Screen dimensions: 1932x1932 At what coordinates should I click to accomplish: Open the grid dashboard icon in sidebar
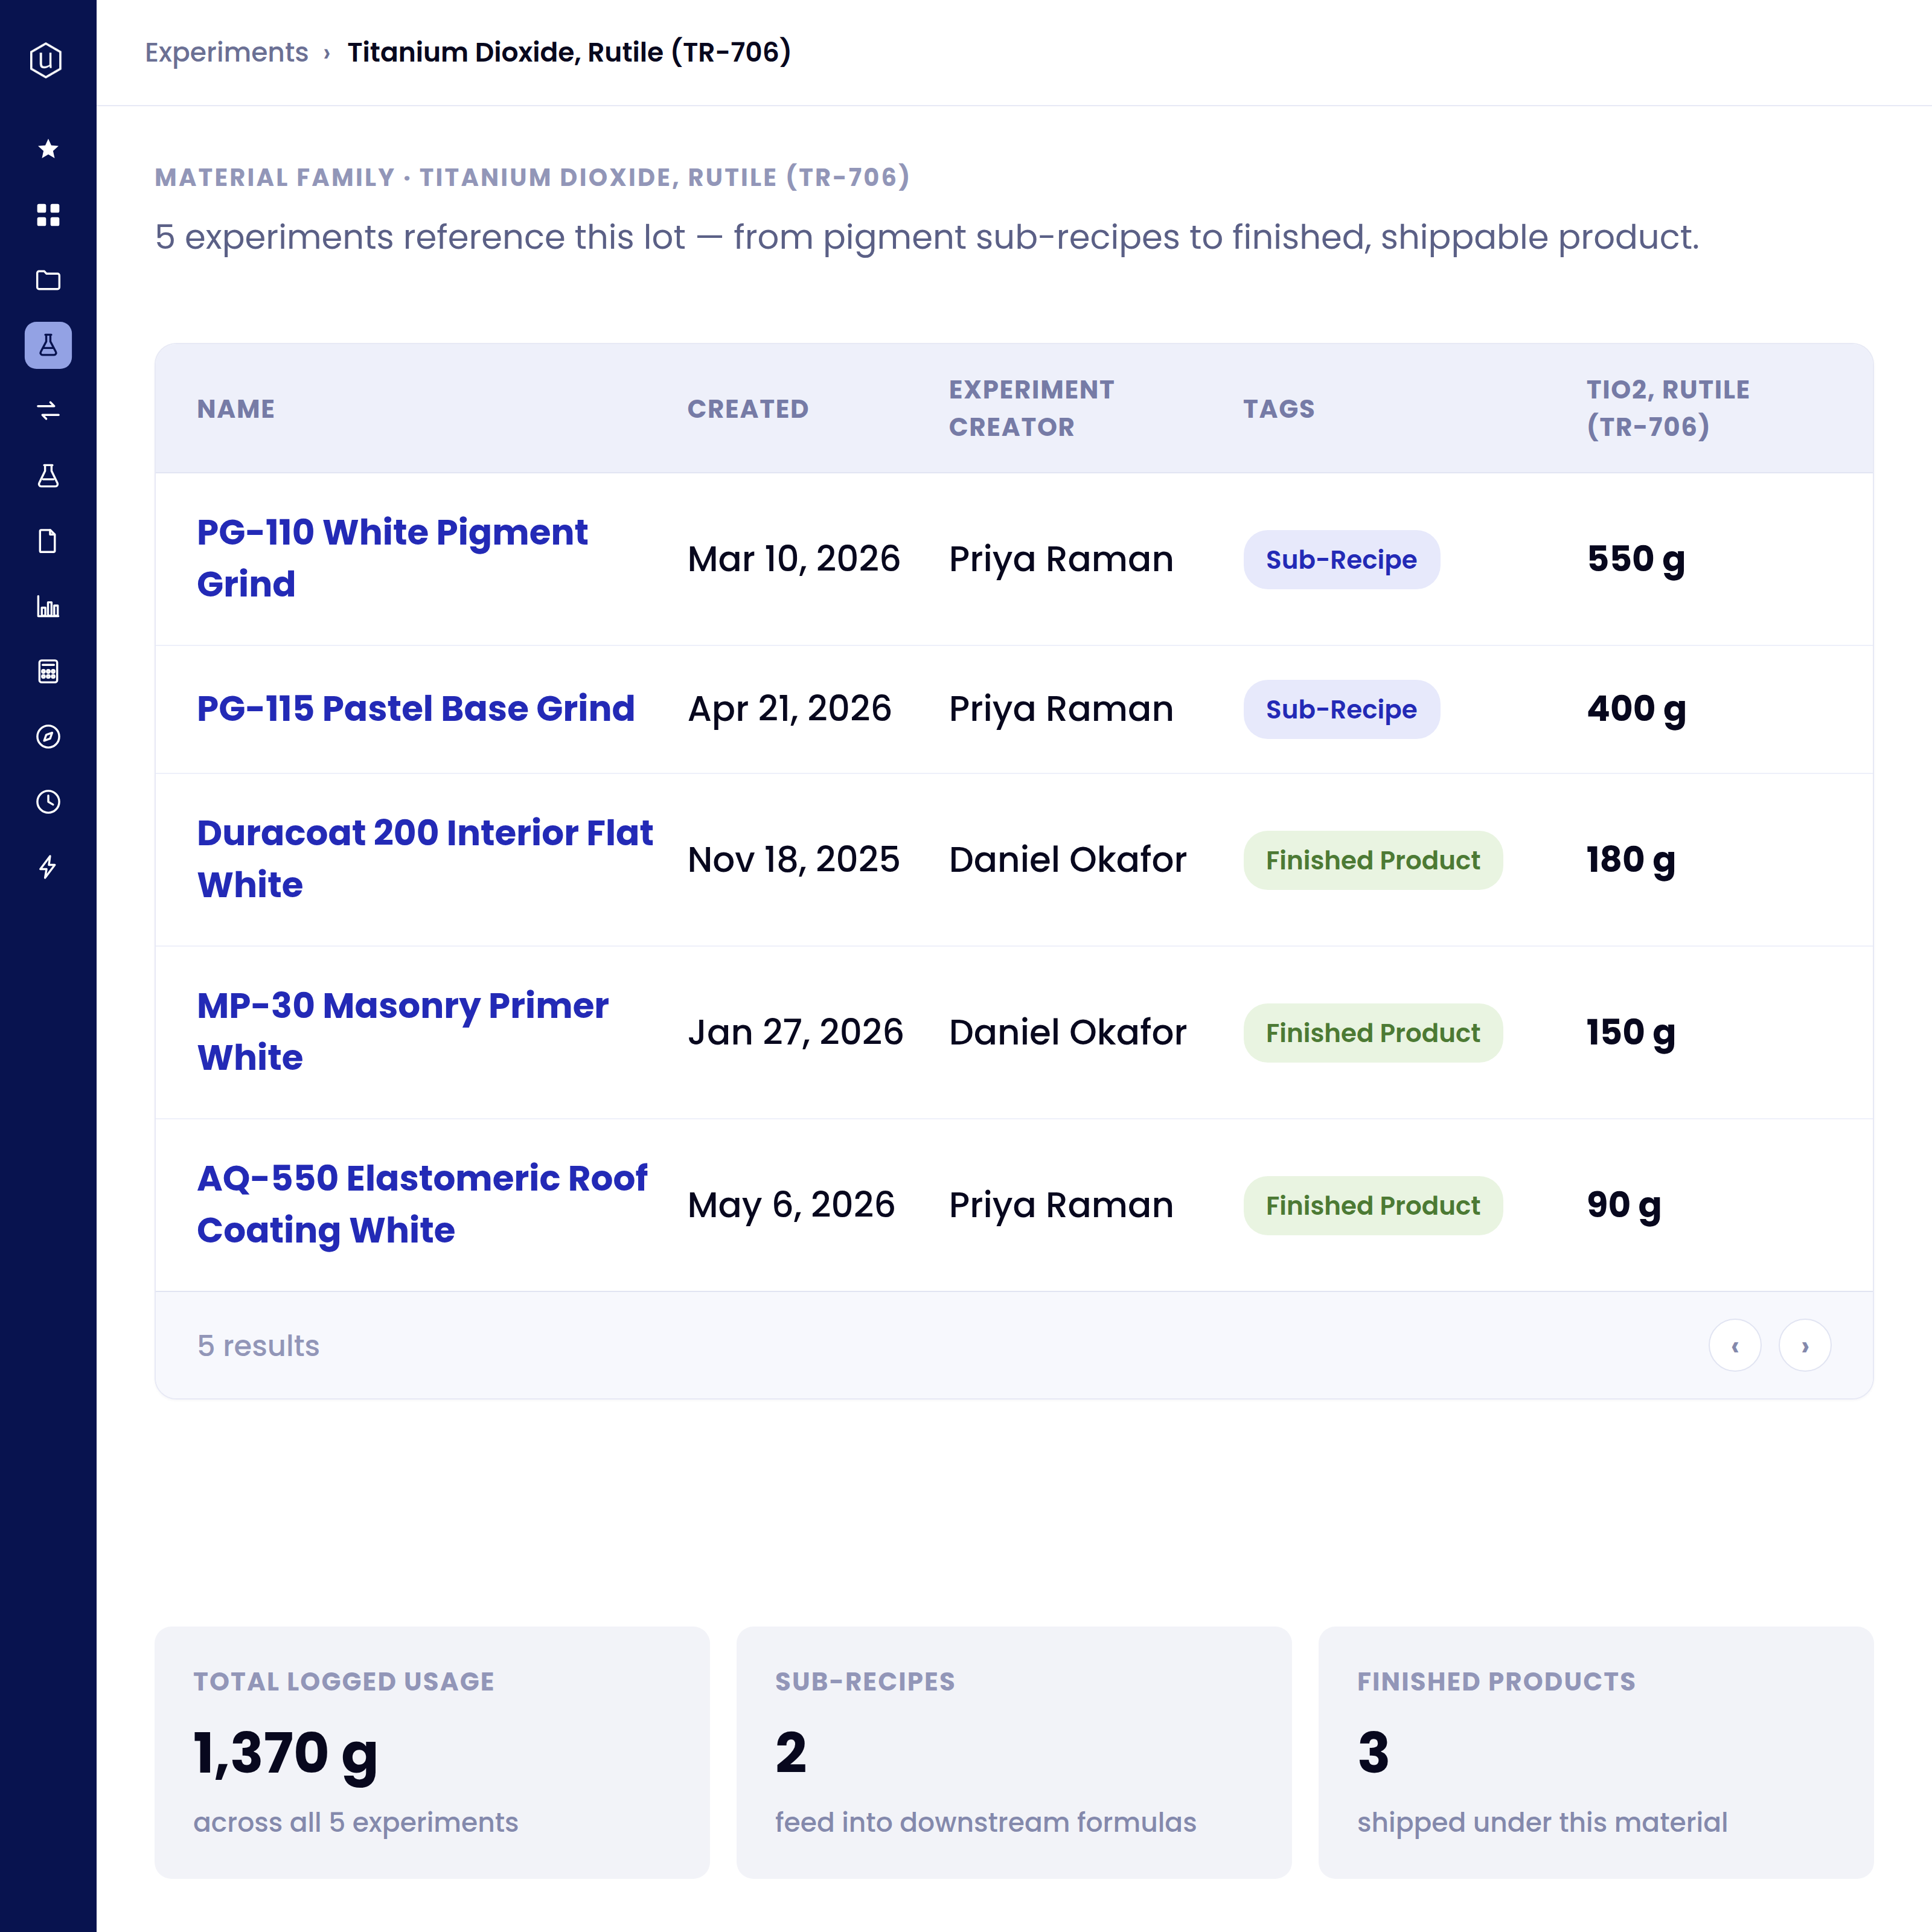coord(48,215)
